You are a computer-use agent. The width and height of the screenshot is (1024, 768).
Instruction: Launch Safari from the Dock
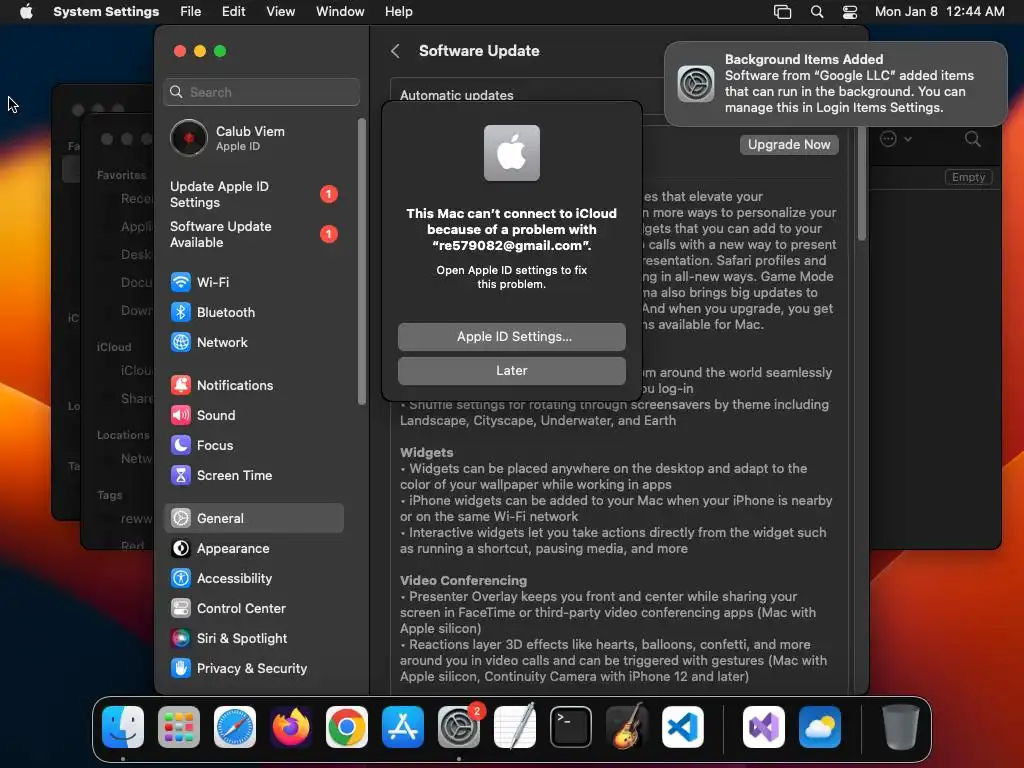[x=234, y=727]
